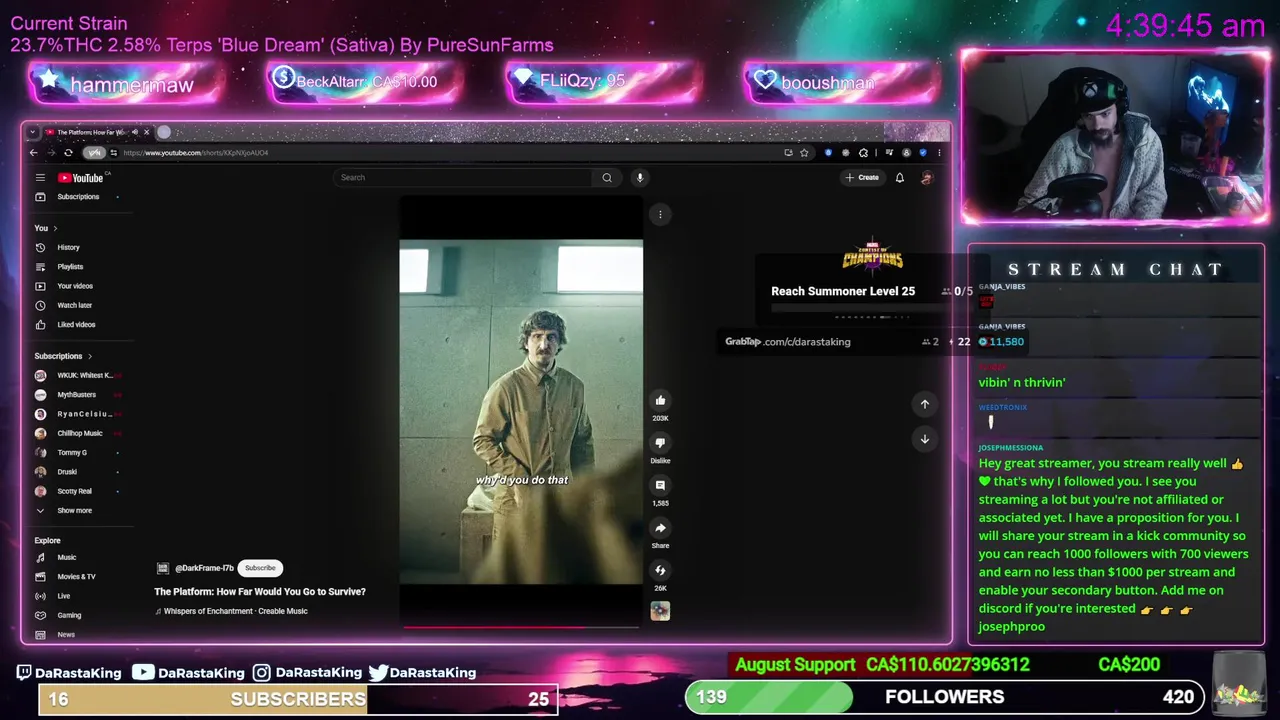Select The Platform browser tab

90,132
